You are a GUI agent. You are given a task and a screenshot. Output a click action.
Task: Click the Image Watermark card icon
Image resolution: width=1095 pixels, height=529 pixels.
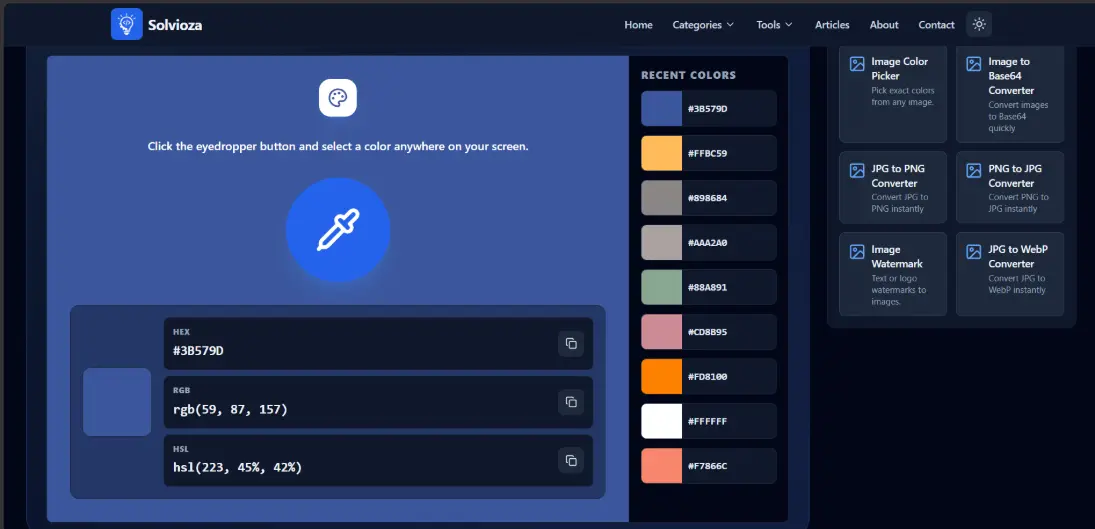coord(857,252)
